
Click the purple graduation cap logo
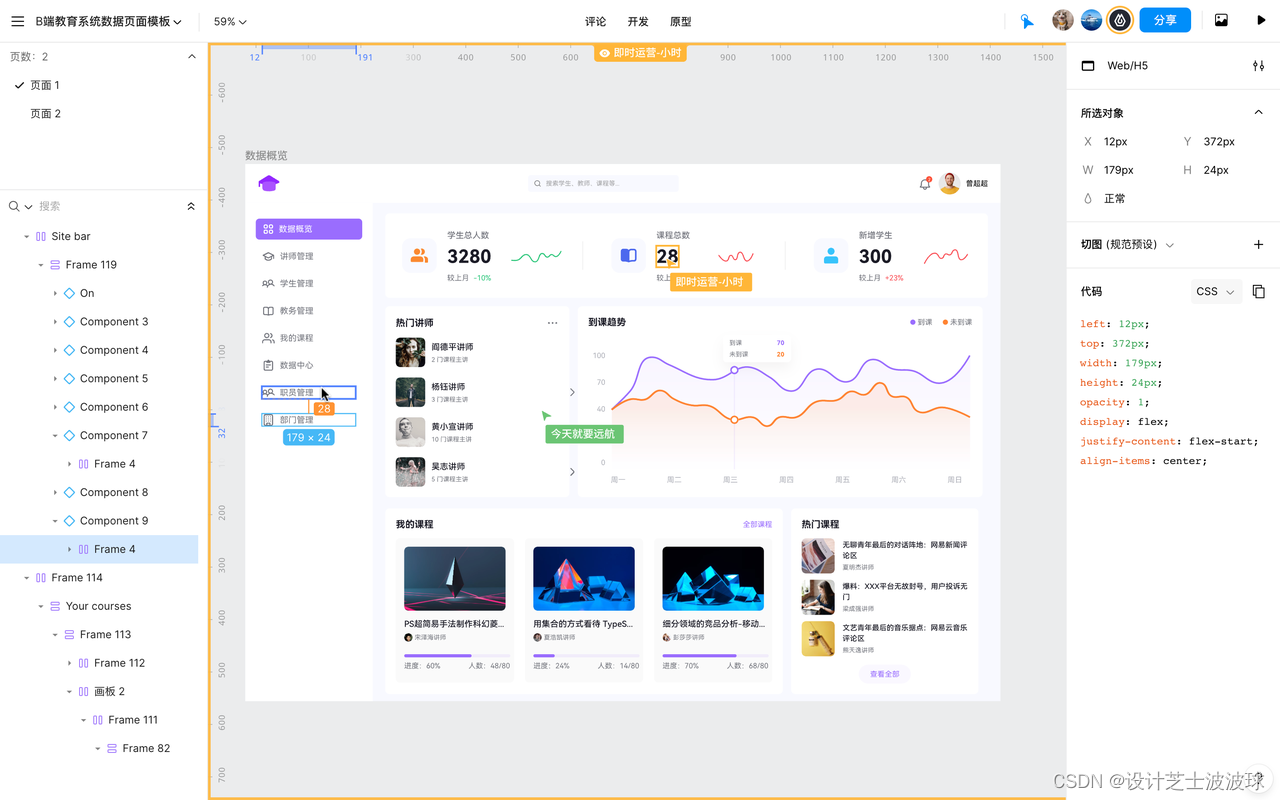(x=268, y=183)
